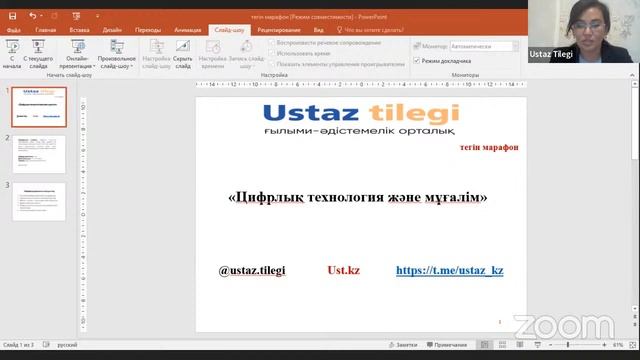Viewport: 640px width, 360px height.
Task: Open the Примечания comments pane
Action: tap(447, 345)
